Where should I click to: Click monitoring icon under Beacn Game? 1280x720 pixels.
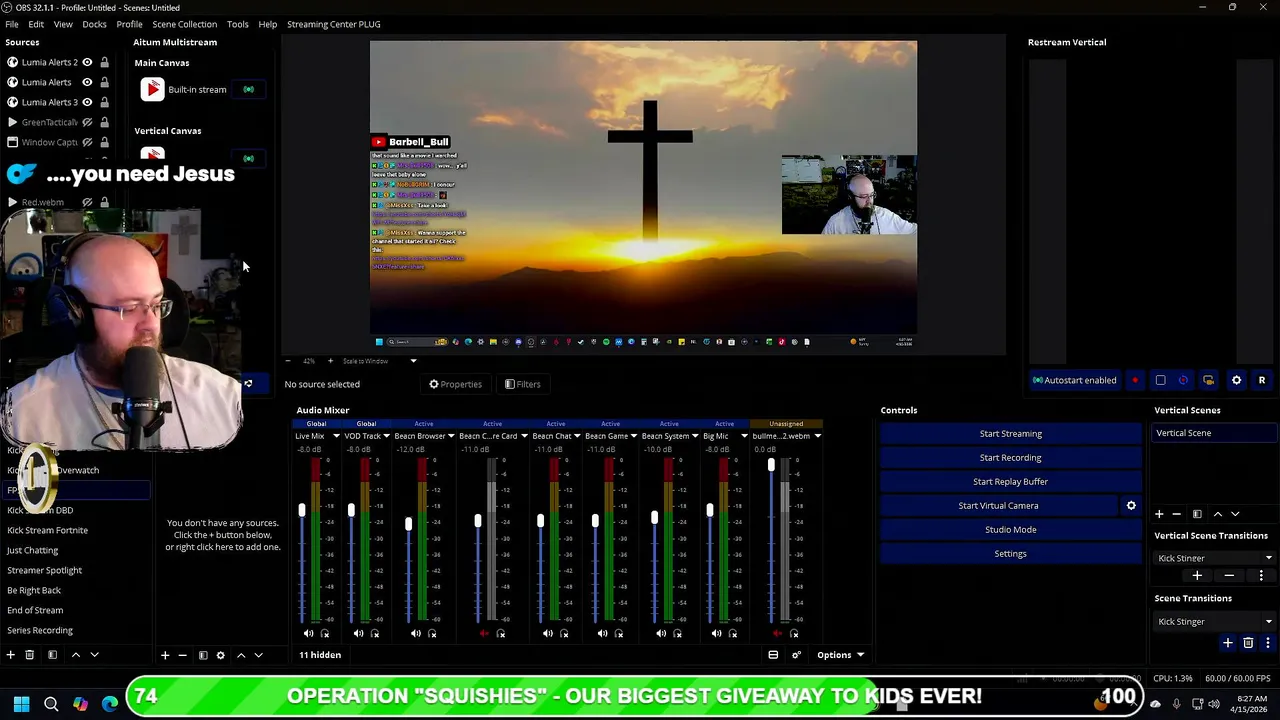(x=619, y=633)
